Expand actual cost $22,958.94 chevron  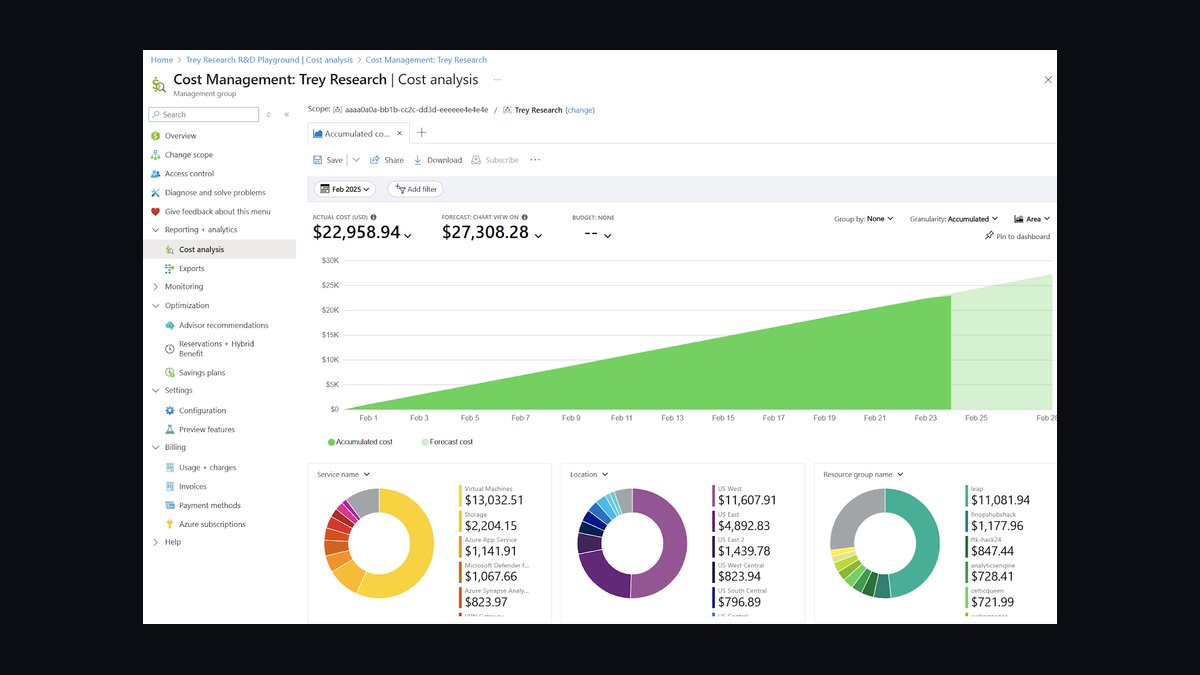[408, 236]
